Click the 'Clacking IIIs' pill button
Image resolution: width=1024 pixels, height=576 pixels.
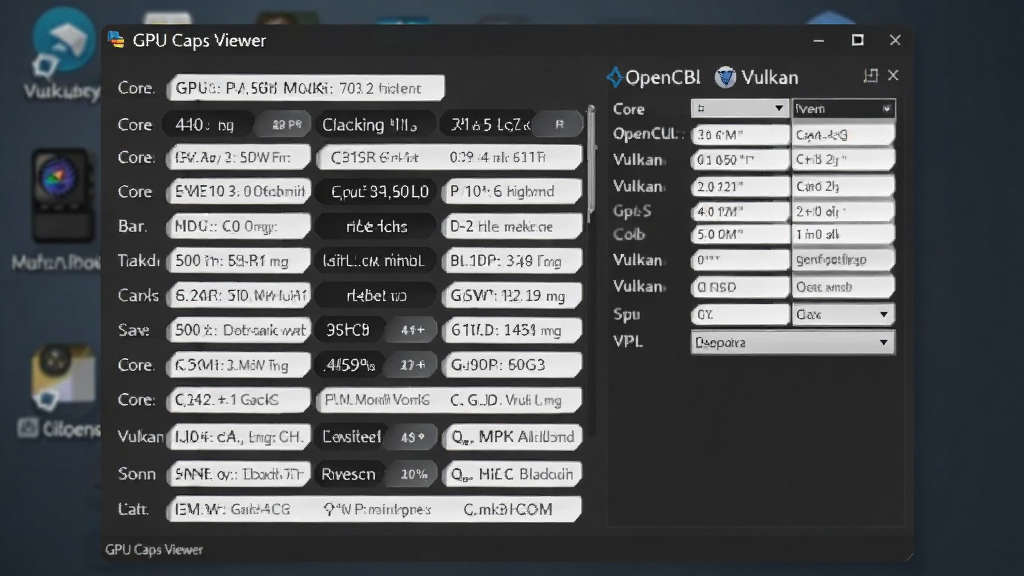[x=374, y=125]
